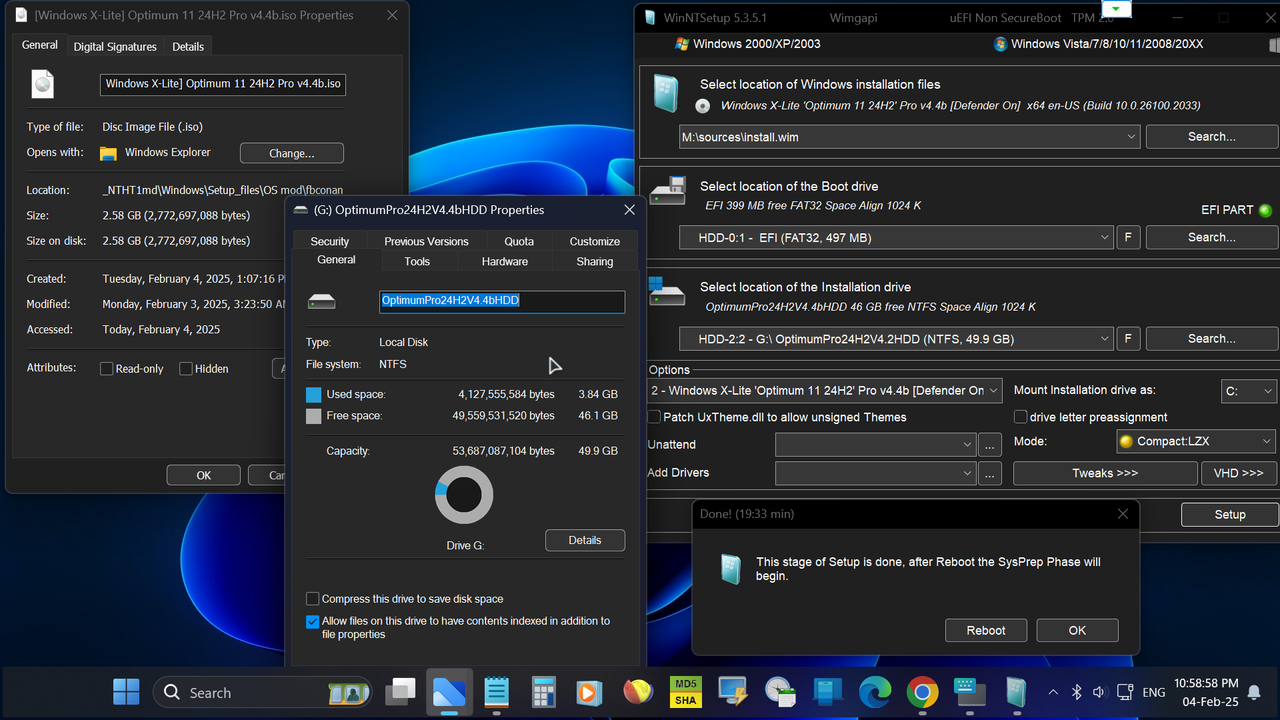Open the MD5/SHA checksum tool from taskbar
This screenshot has width=1280, height=720.
[x=685, y=691]
